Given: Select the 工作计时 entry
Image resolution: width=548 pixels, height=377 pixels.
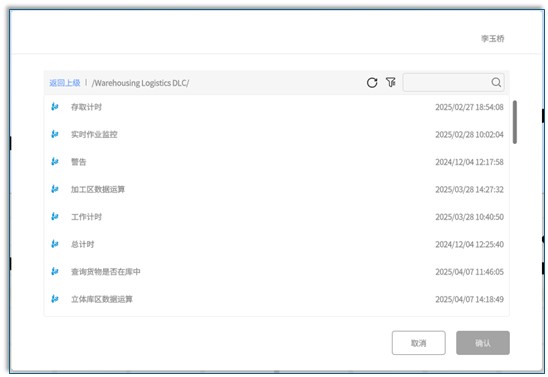Looking at the screenshot, I should coord(86,217).
